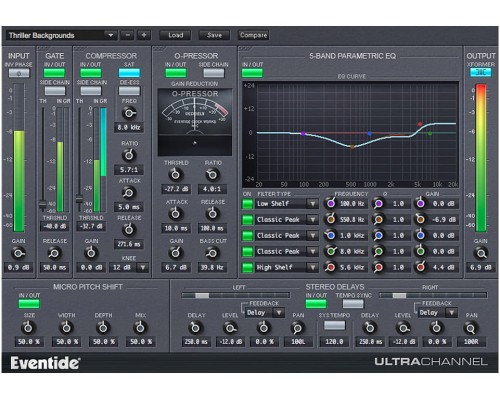500x399 pixels.
Task: Click the Micro Pitch Shift Size knob
Action: [x=29, y=328]
